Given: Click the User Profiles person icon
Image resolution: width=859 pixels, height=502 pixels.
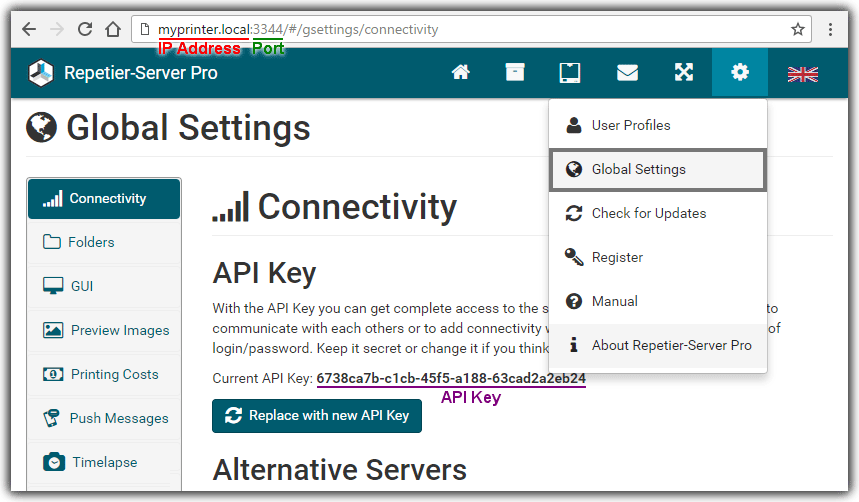Looking at the screenshot, I should [574, 125].
